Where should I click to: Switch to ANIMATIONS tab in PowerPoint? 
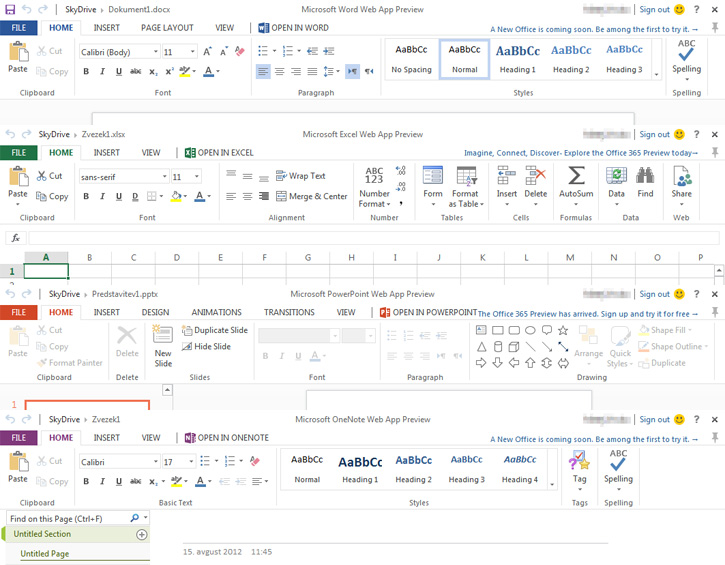click(x=216, y=312)
